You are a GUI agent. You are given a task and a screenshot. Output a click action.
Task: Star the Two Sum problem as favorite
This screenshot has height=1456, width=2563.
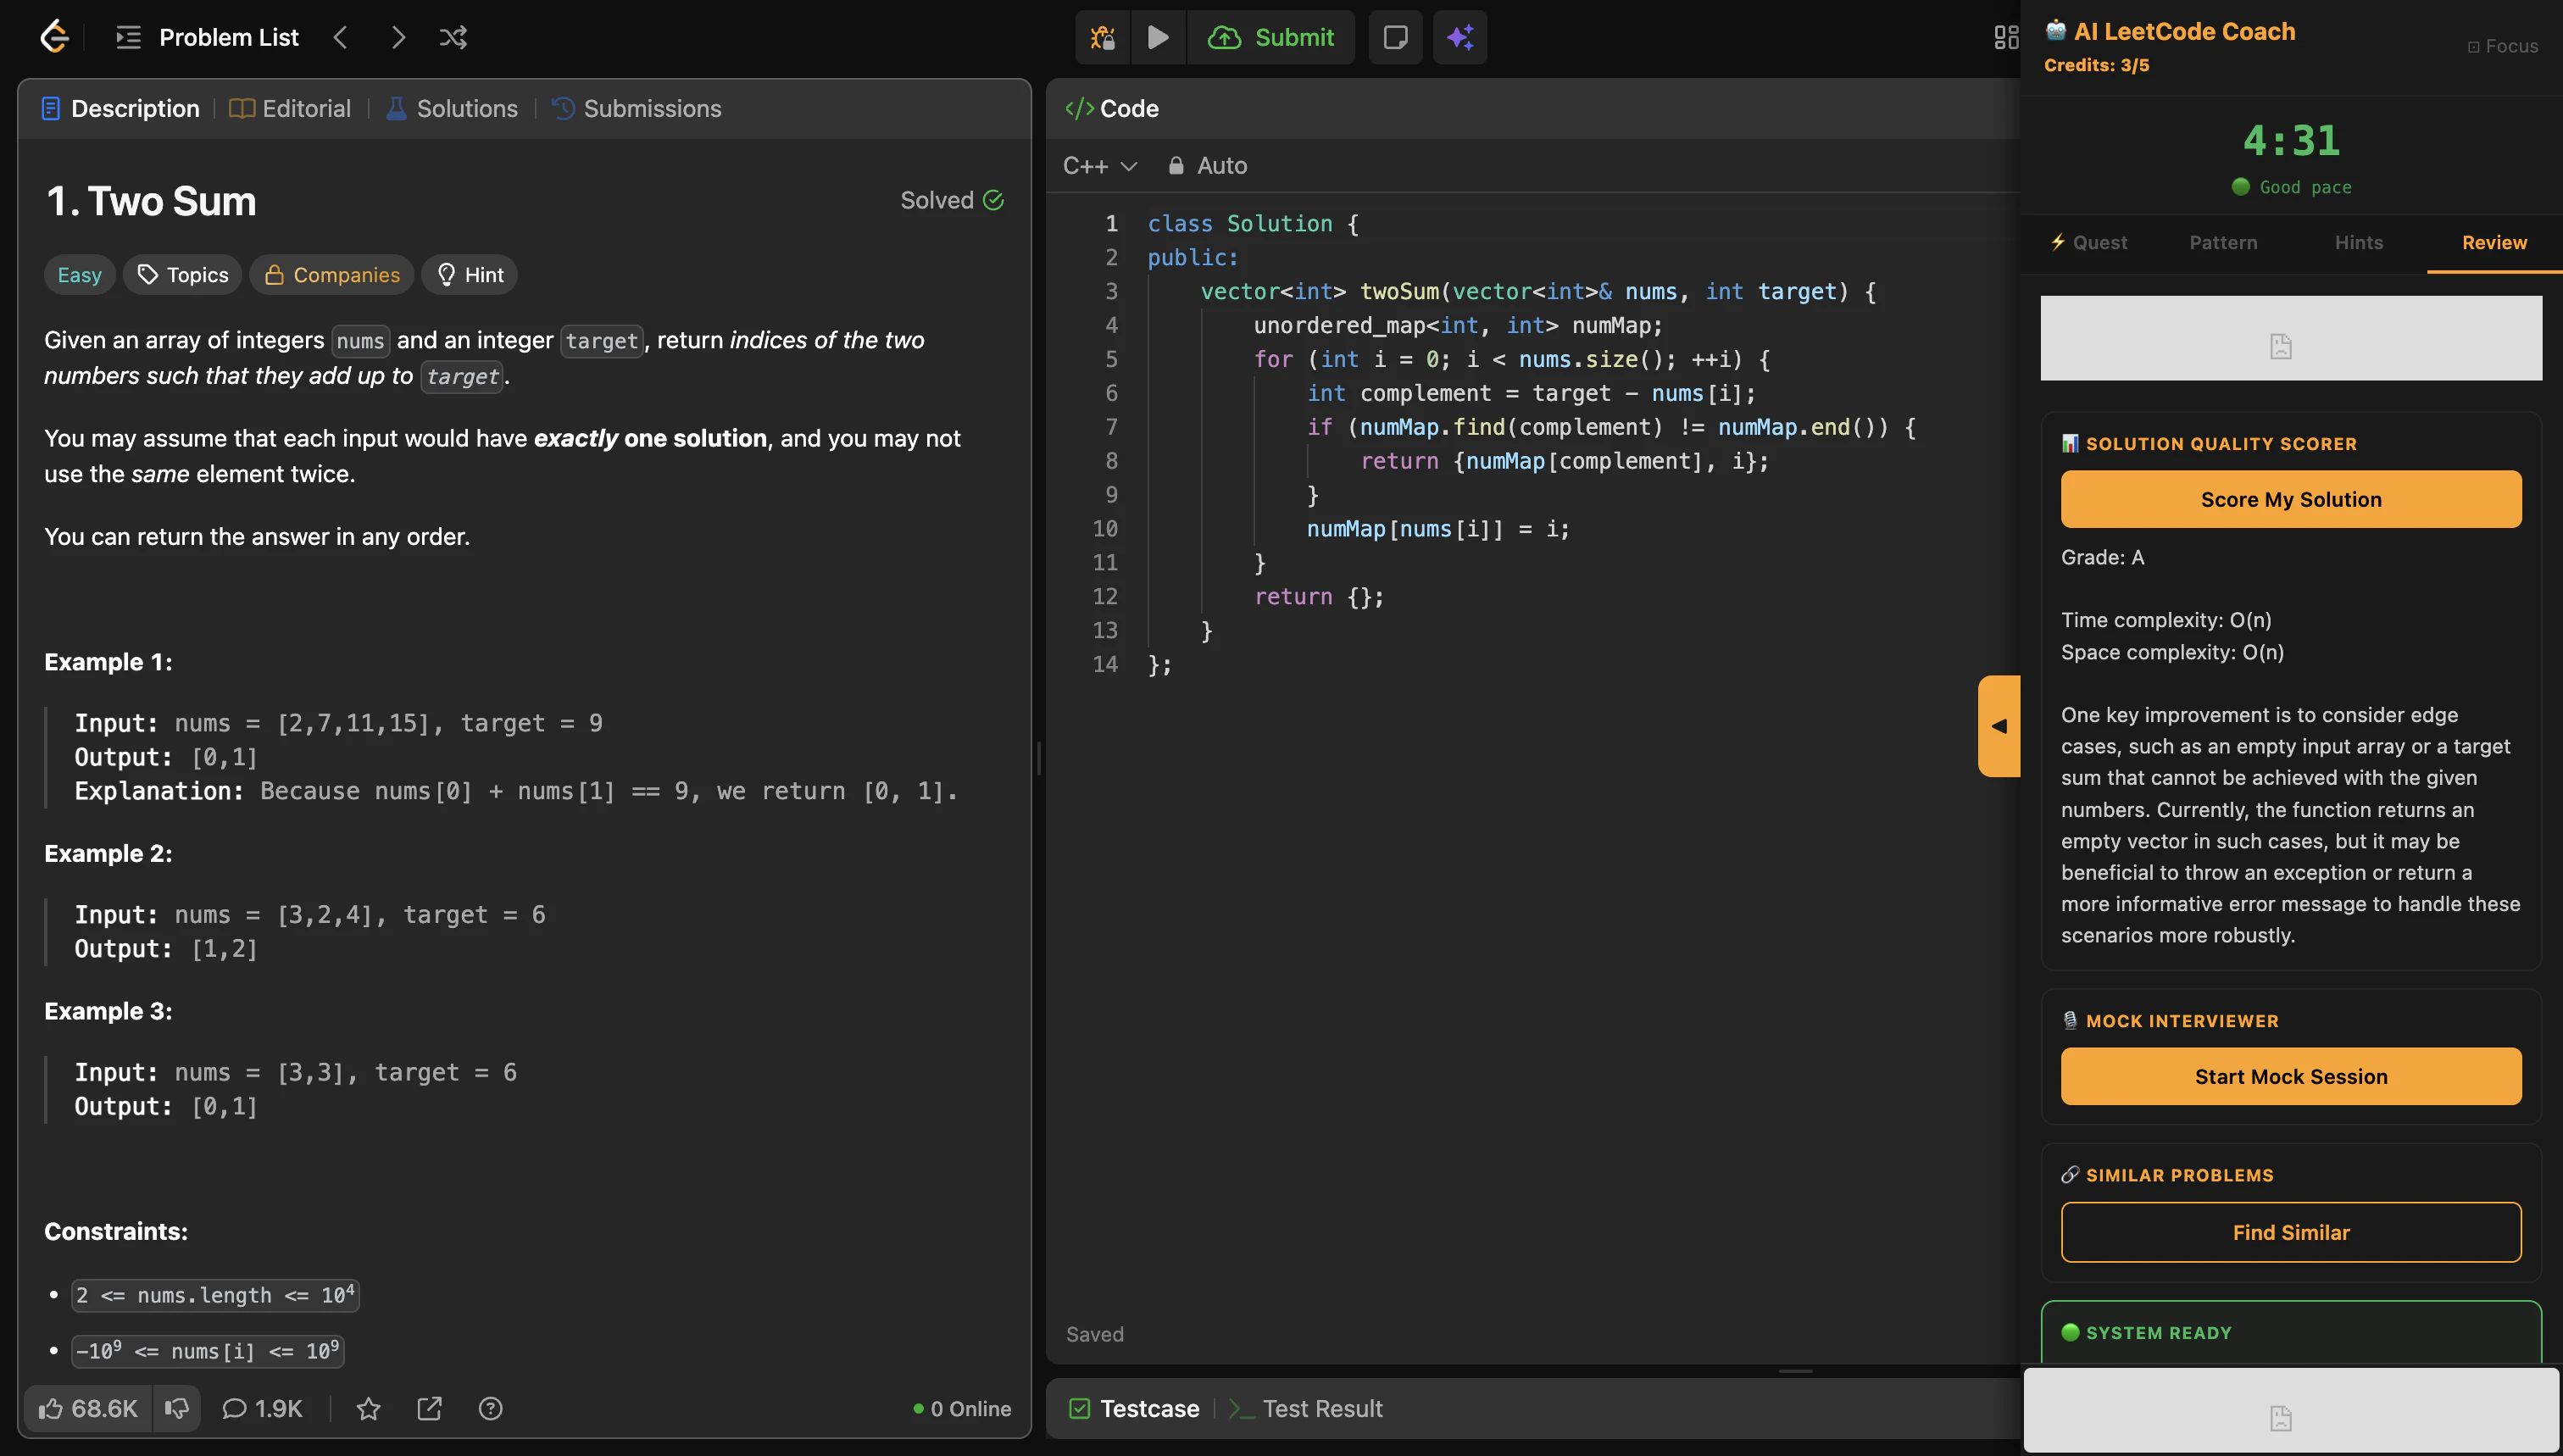(x=367, y=1408)
